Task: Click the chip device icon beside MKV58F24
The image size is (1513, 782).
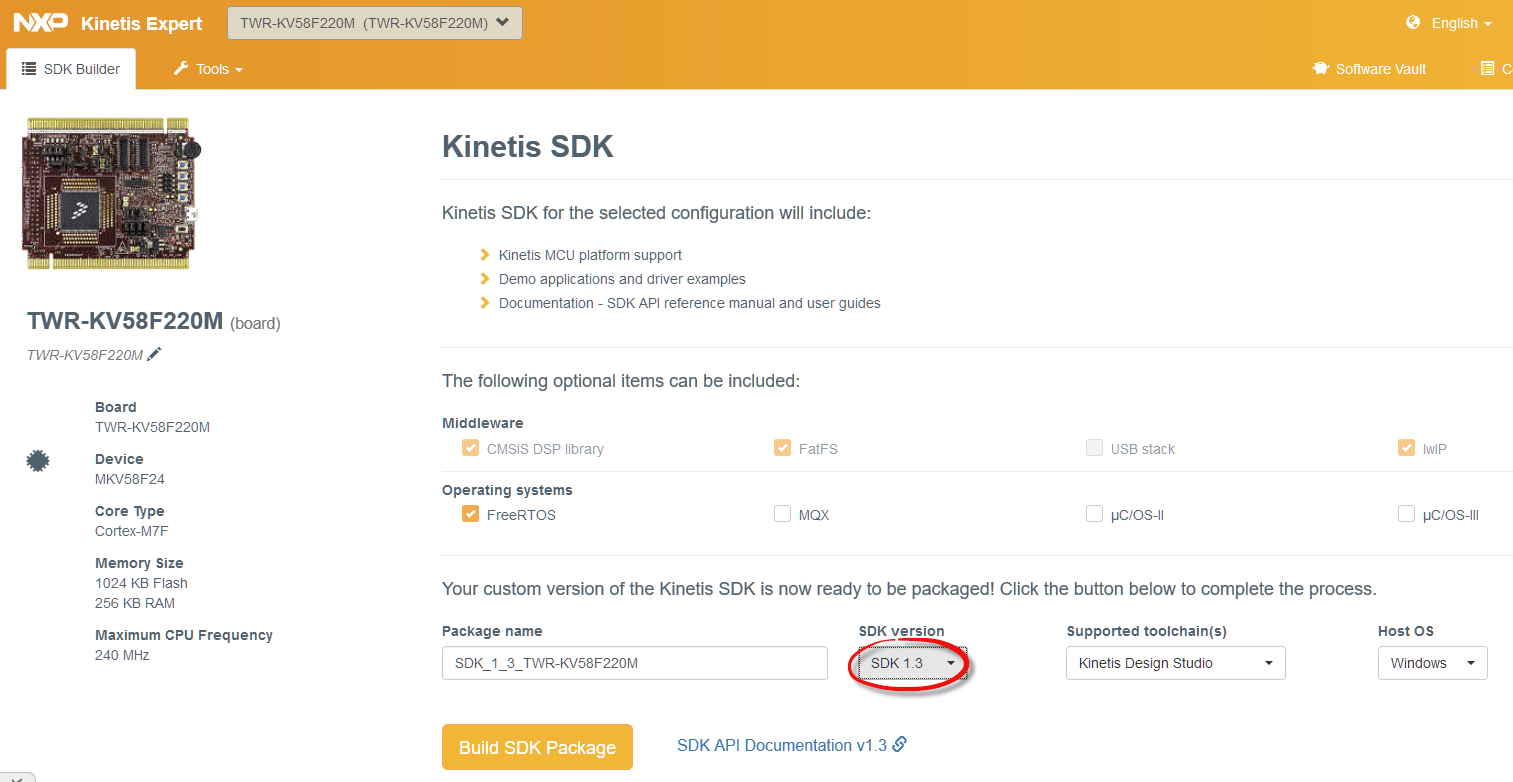Action: click(x=38, y=460)
